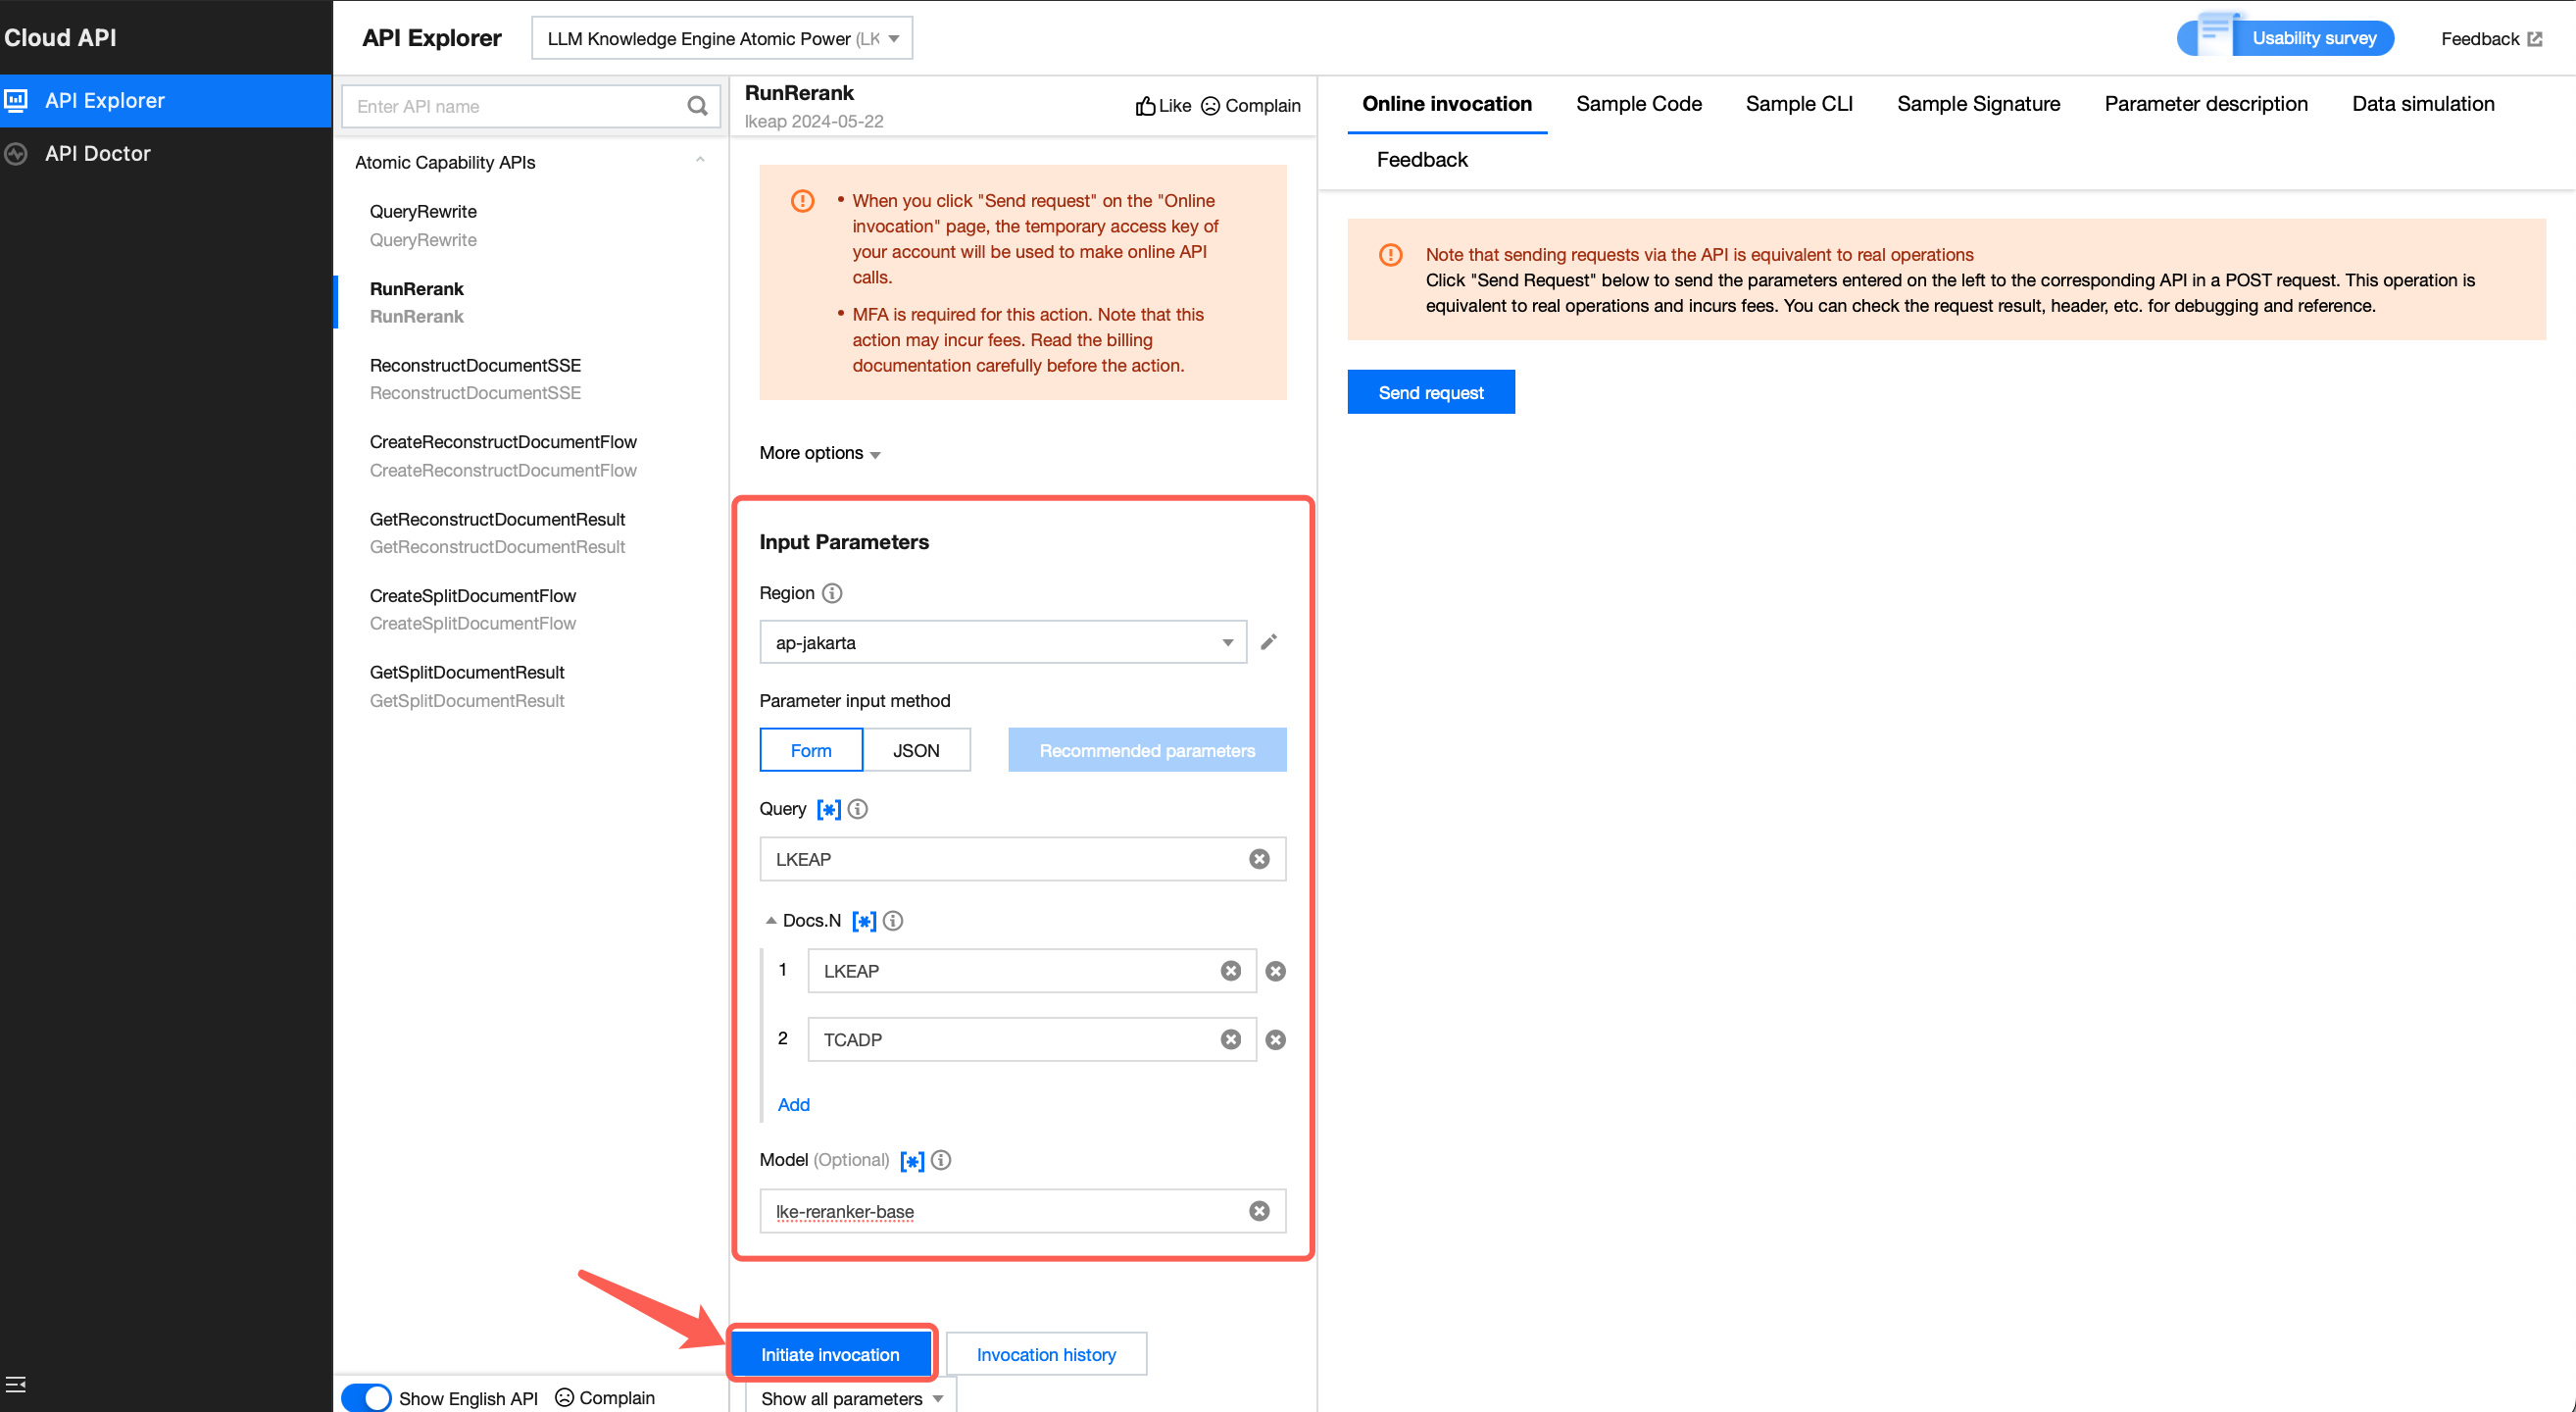Switch to the Sample Code tab
Image resolution: width=2576 pixels, height=1412 pixels.
[x=1638, y=104]
